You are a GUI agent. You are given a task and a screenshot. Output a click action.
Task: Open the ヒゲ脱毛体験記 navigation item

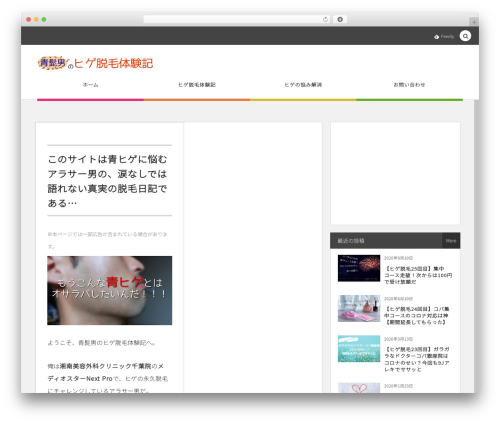coord(197,85)
